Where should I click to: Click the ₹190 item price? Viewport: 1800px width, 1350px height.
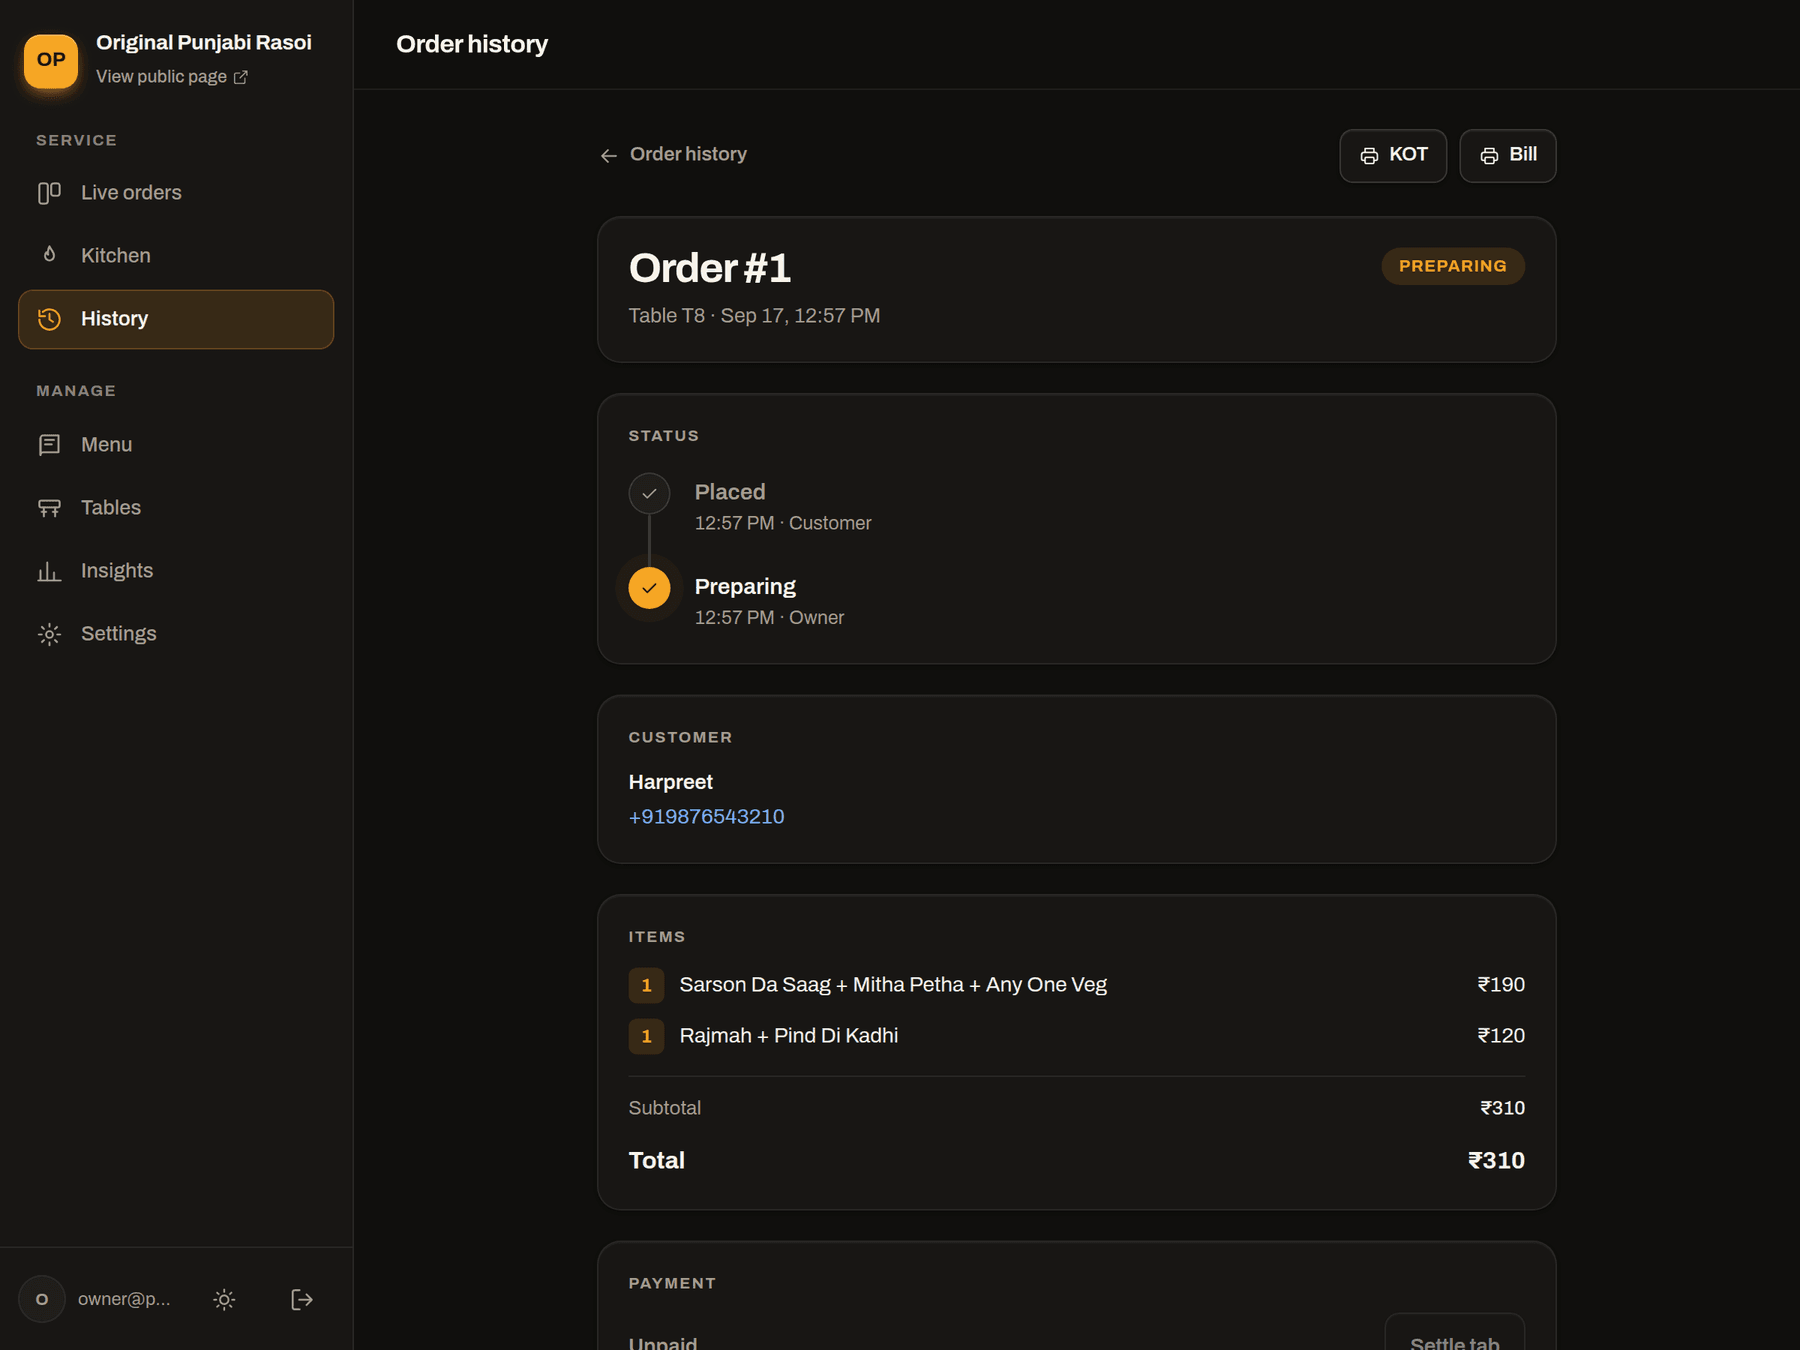point(1501,985)
